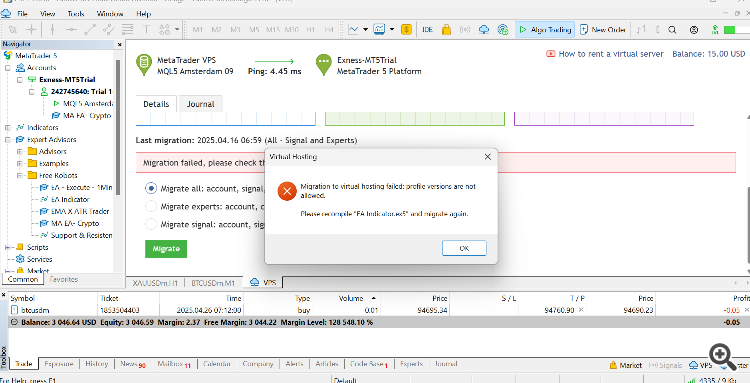Remove take profit 94760.90 with x
This screenshot has width=750, height=383.
click(581, 310)
